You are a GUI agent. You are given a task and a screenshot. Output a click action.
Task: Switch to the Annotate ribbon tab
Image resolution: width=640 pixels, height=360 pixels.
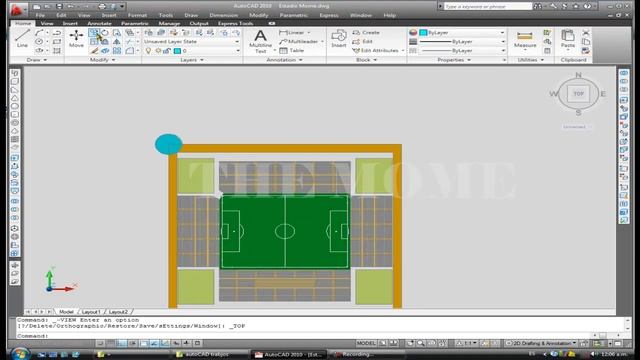click(99, 23)
